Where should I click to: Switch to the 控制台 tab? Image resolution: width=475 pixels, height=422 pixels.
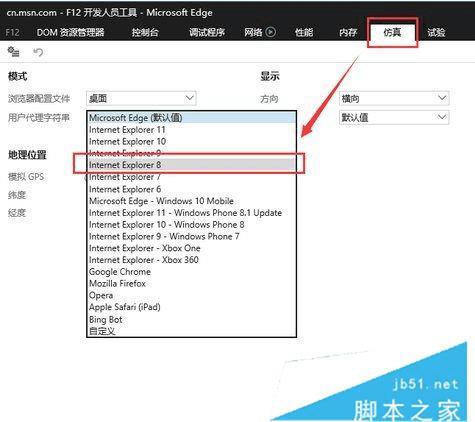coord(145,32)
